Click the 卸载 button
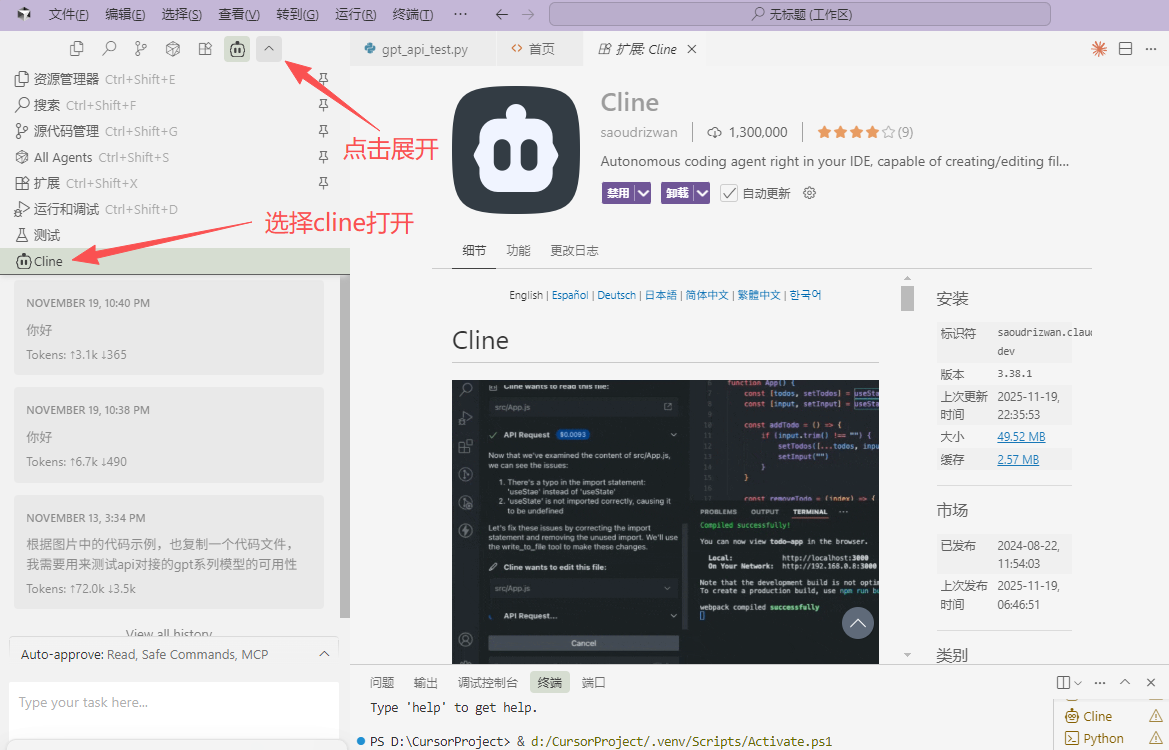1169x750 pixels. [x=677, y=193]
